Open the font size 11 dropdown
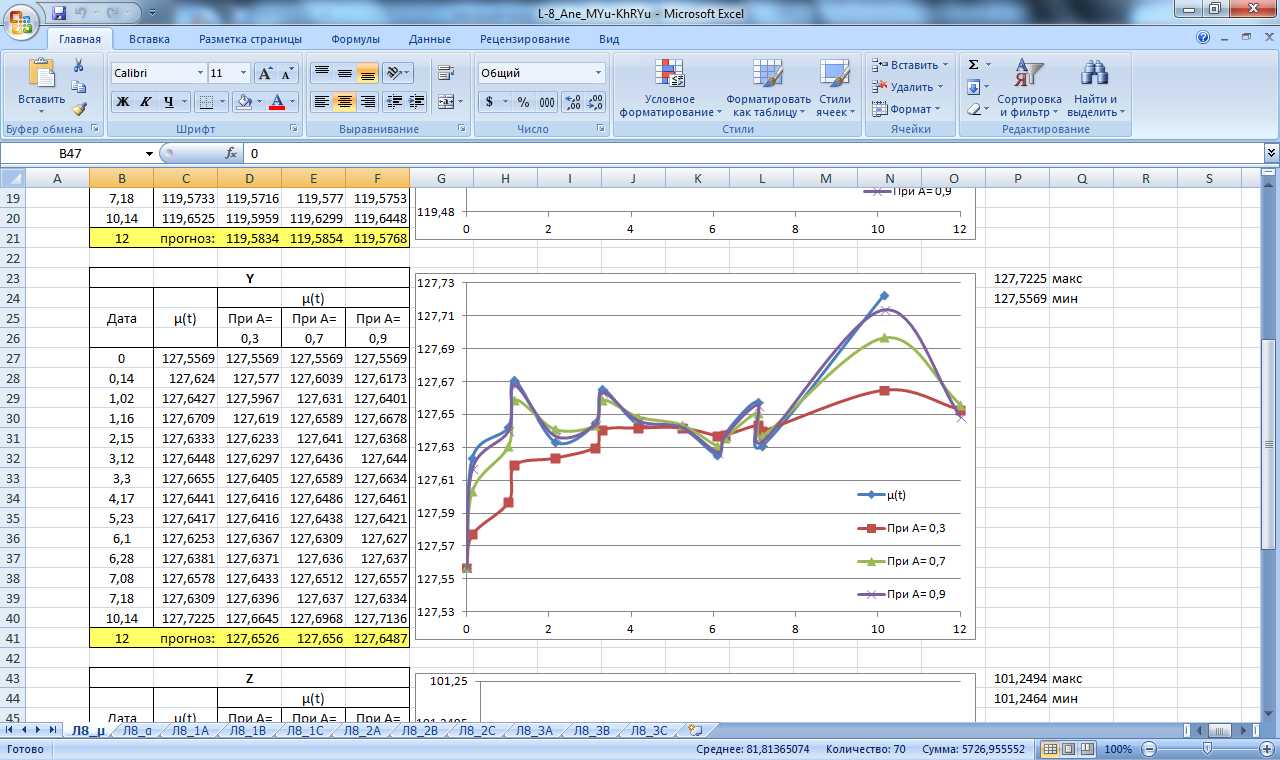This screenshot has width=1280, height=760. click(x=243, y=73)
